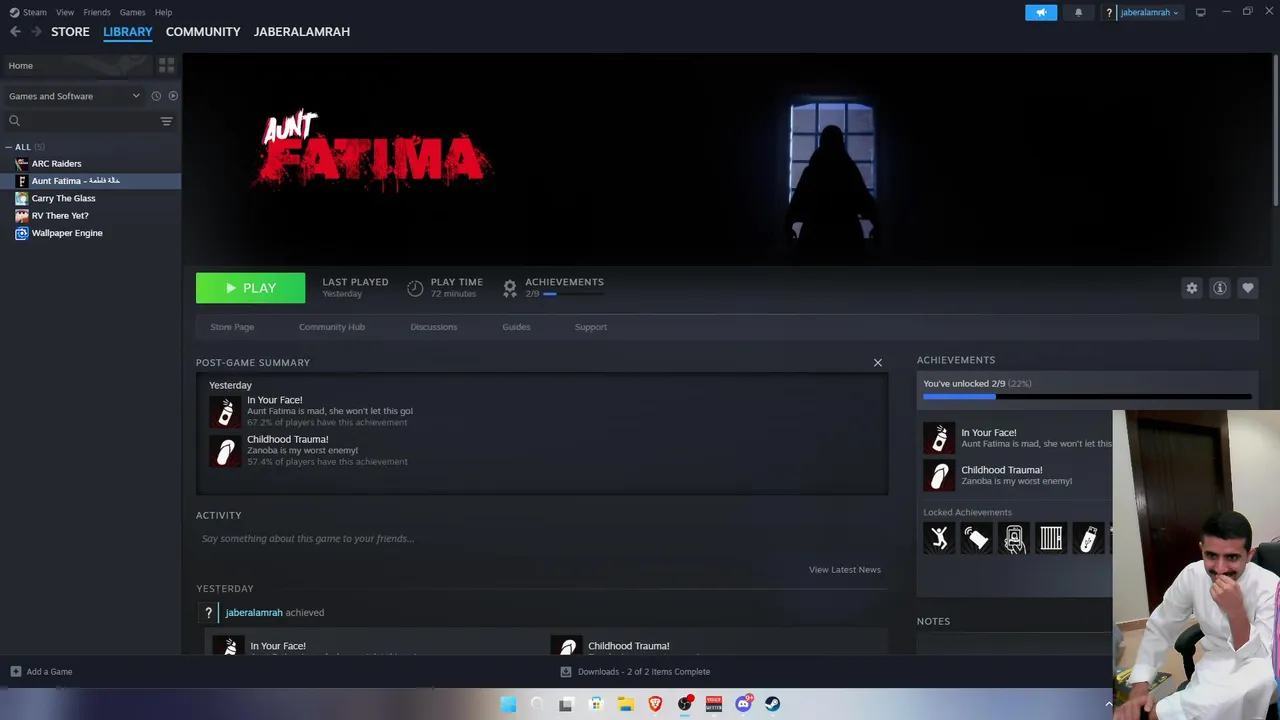Open the Windows Start menu
This screenshot has height=720, width=1280.
[508, 704]
